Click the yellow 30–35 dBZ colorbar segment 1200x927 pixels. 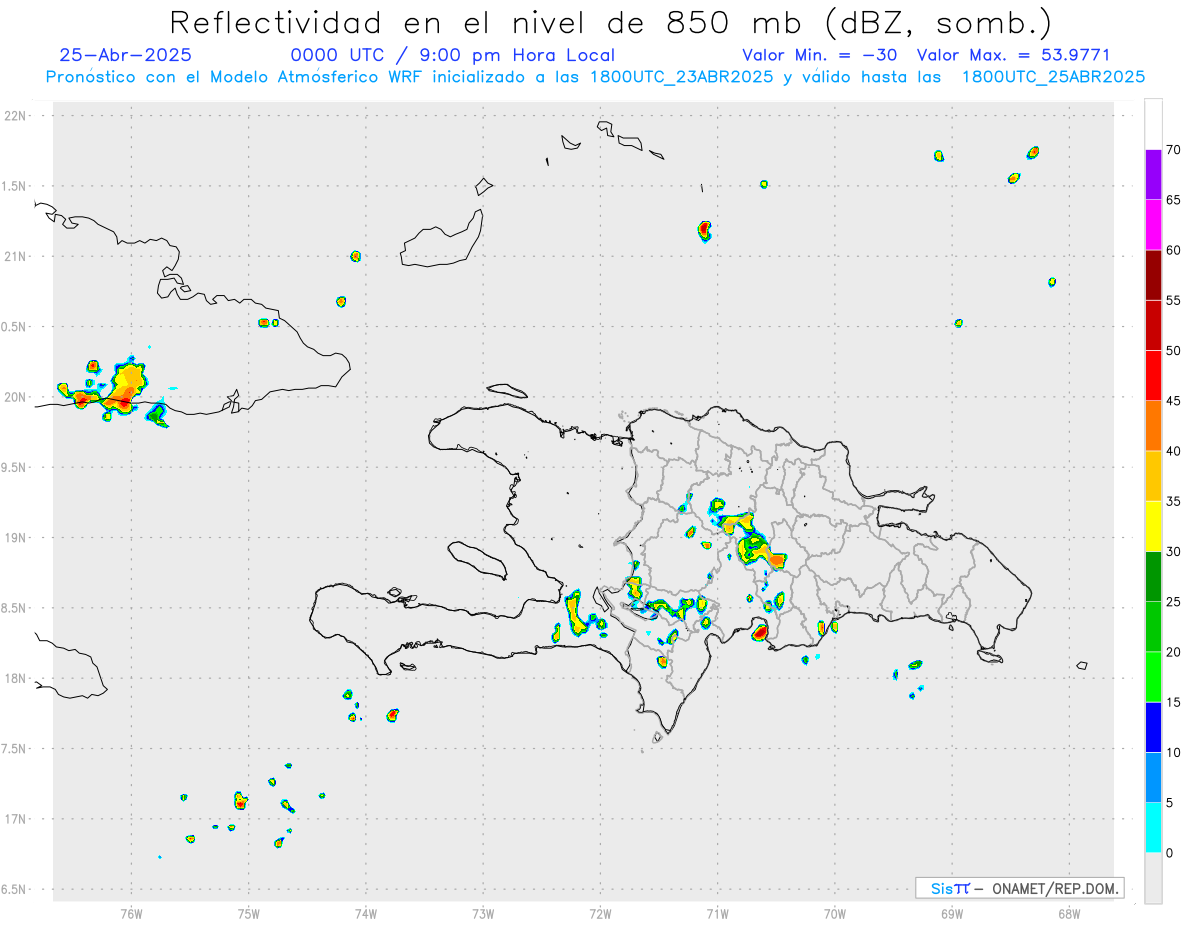1153,526
